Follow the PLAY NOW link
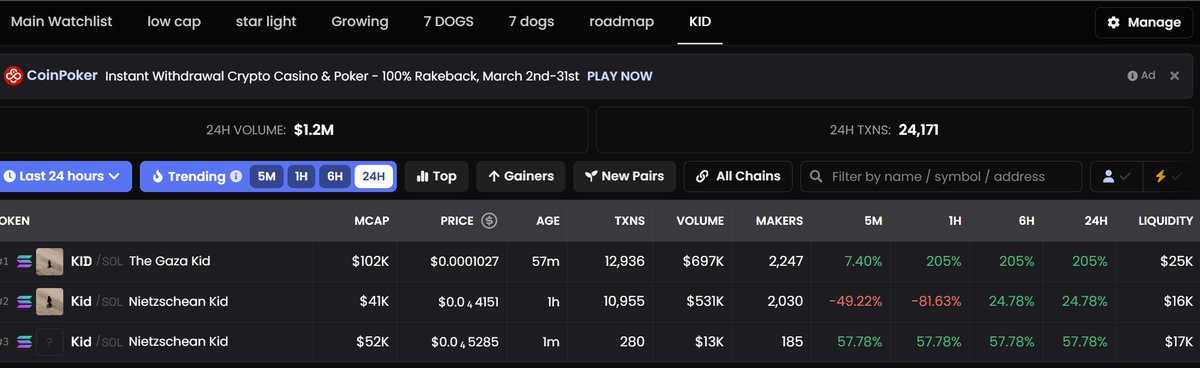Screen dimensions: 1200x368 click(x=620, y=76)
